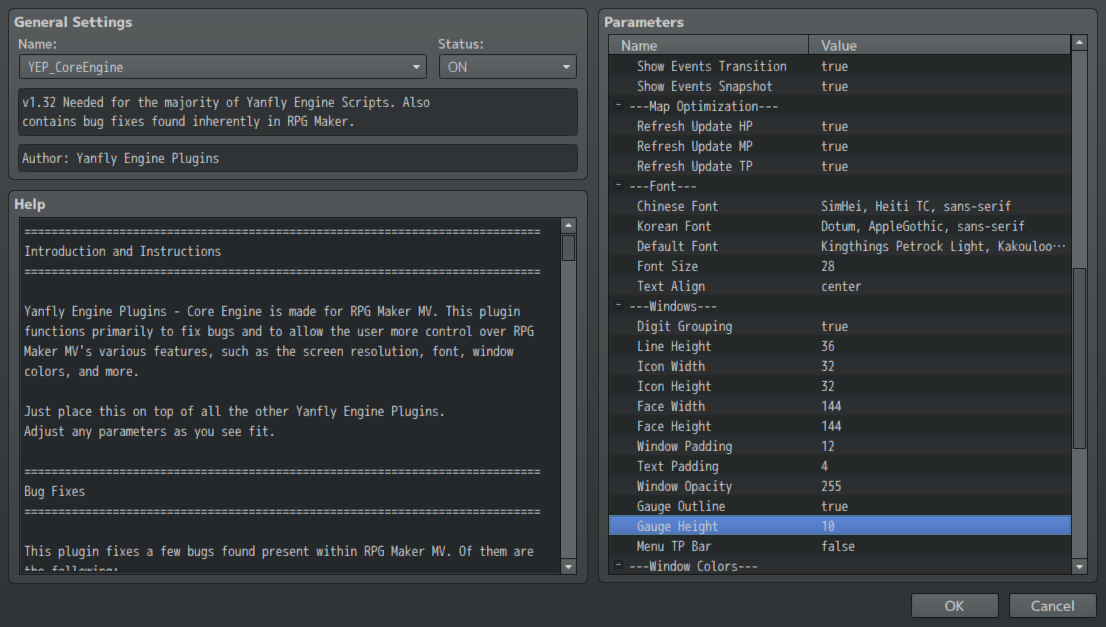The height and width of the screenshot is (627, 1106).
Task: Collapse the ---Font--- section
Action: point(619,185)
